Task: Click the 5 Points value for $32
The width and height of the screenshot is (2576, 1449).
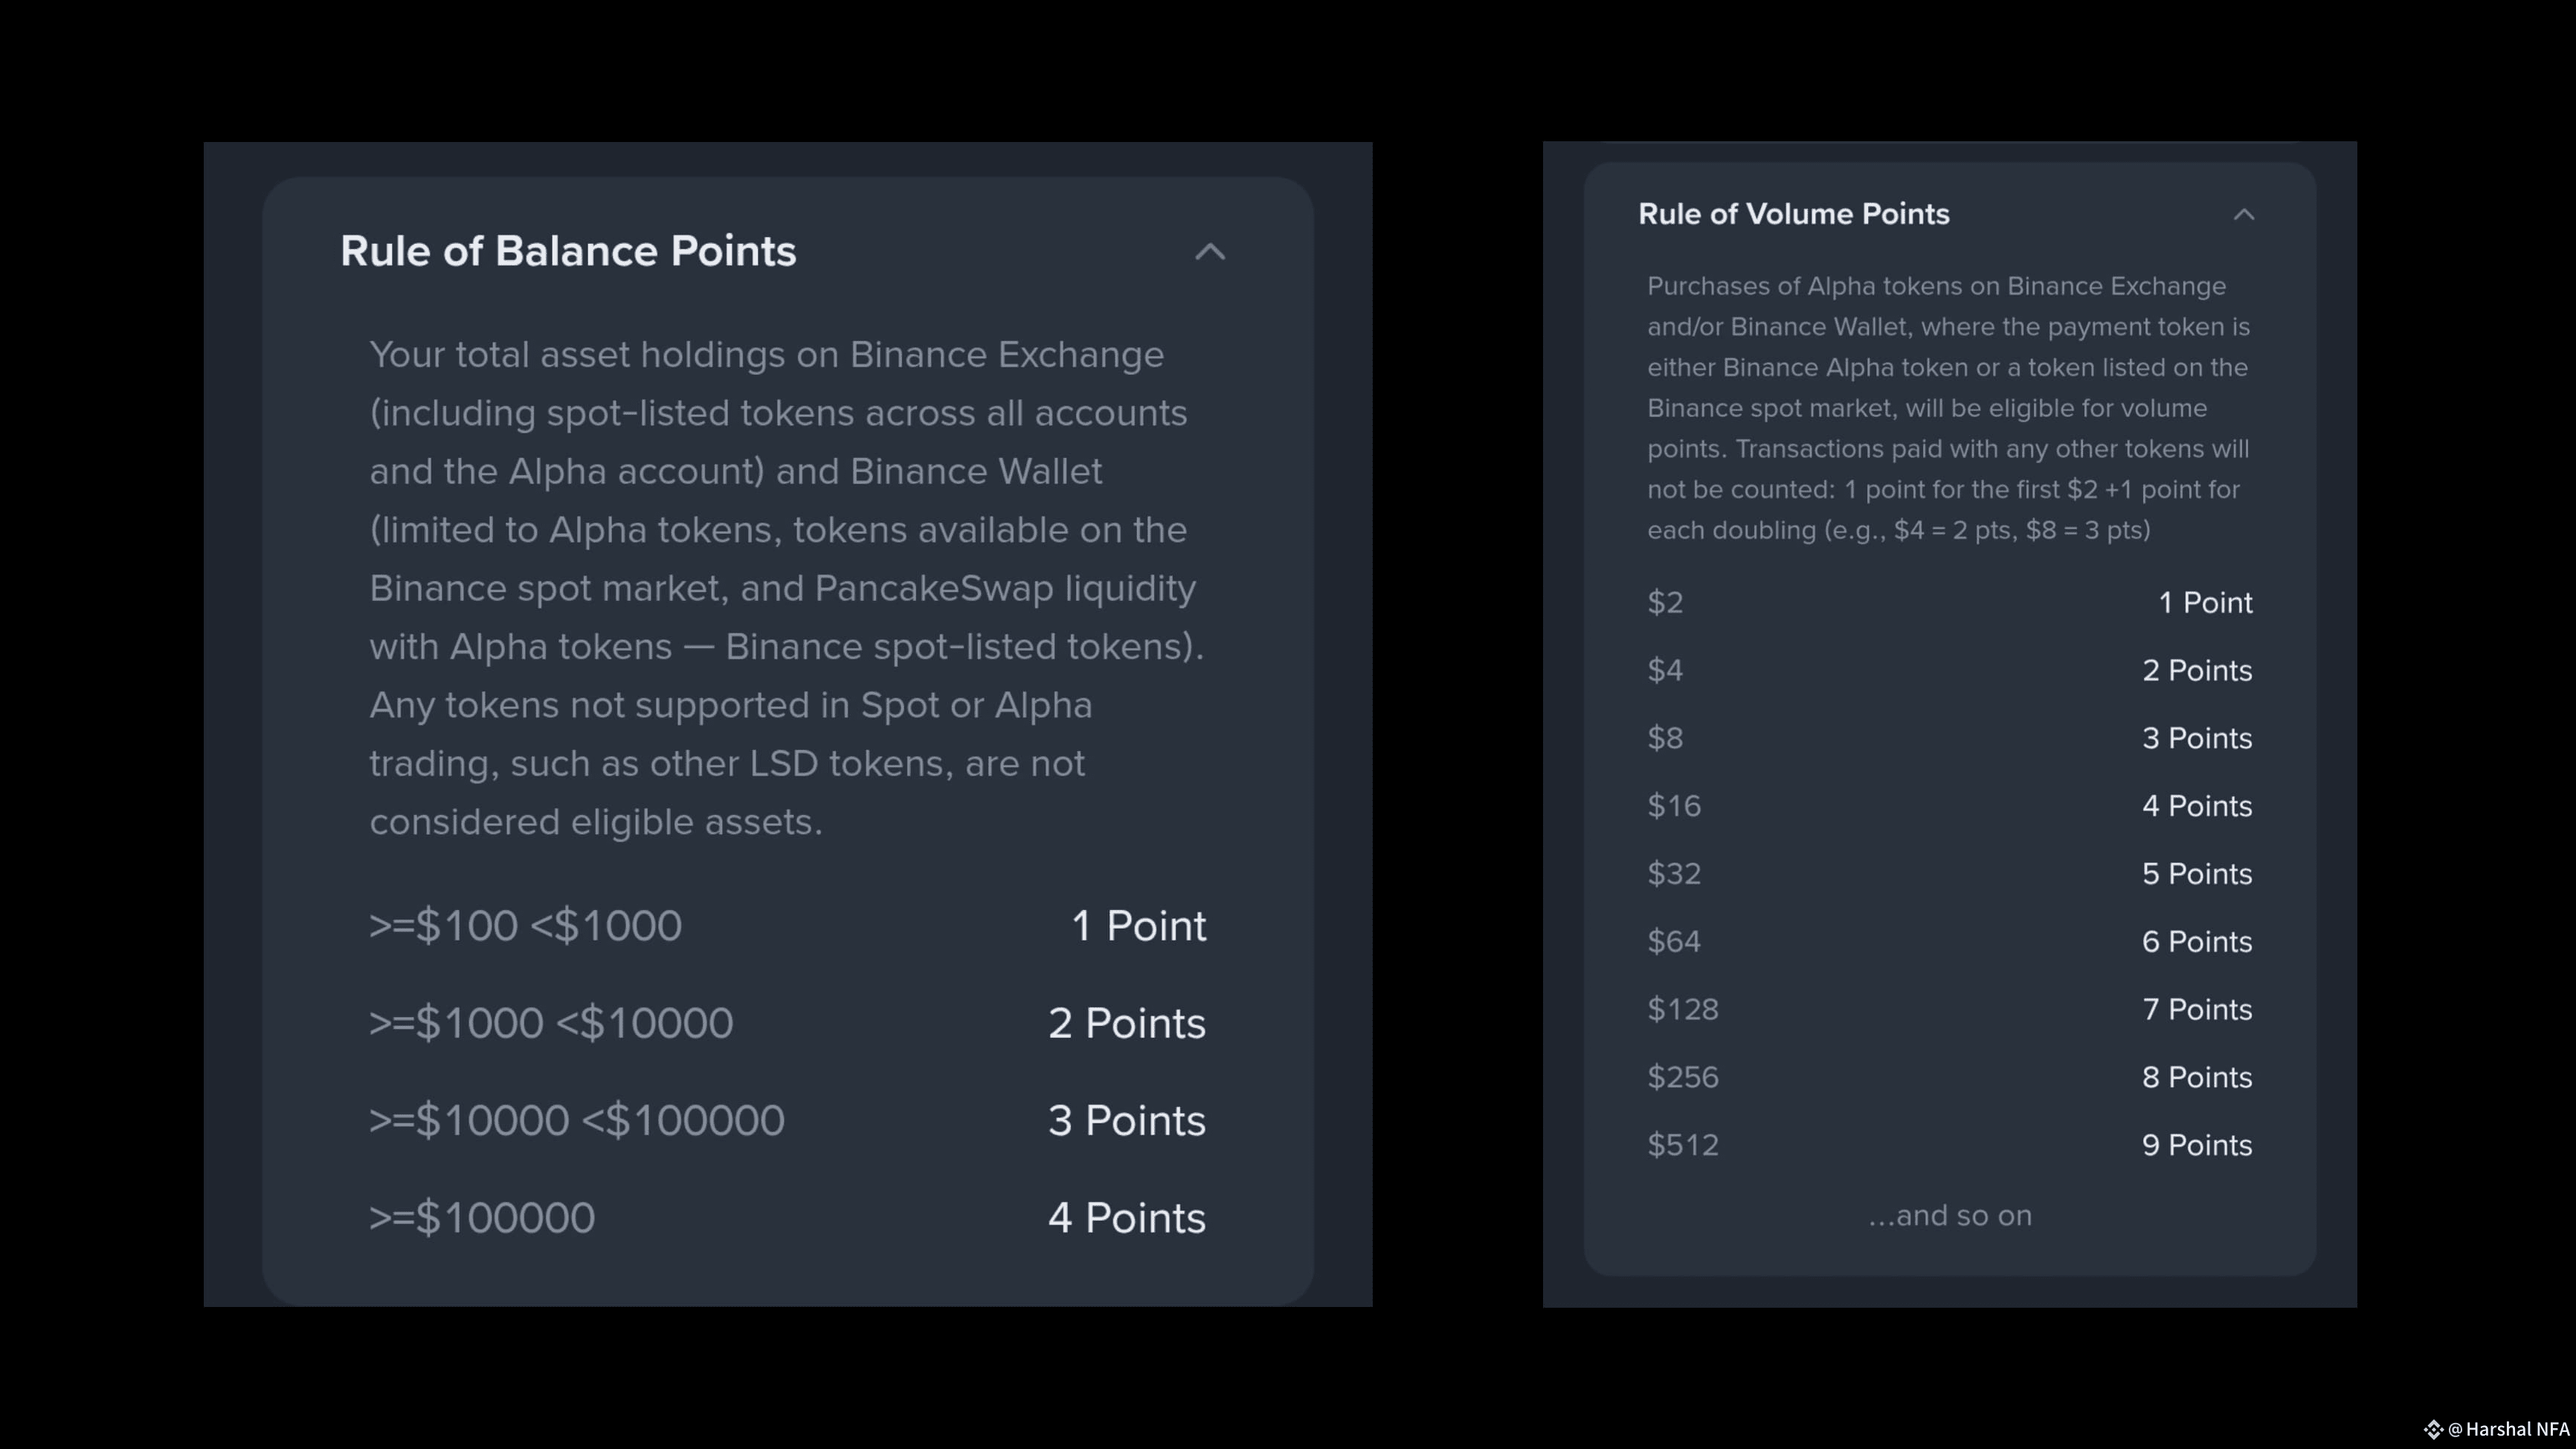Action: 2196,874
